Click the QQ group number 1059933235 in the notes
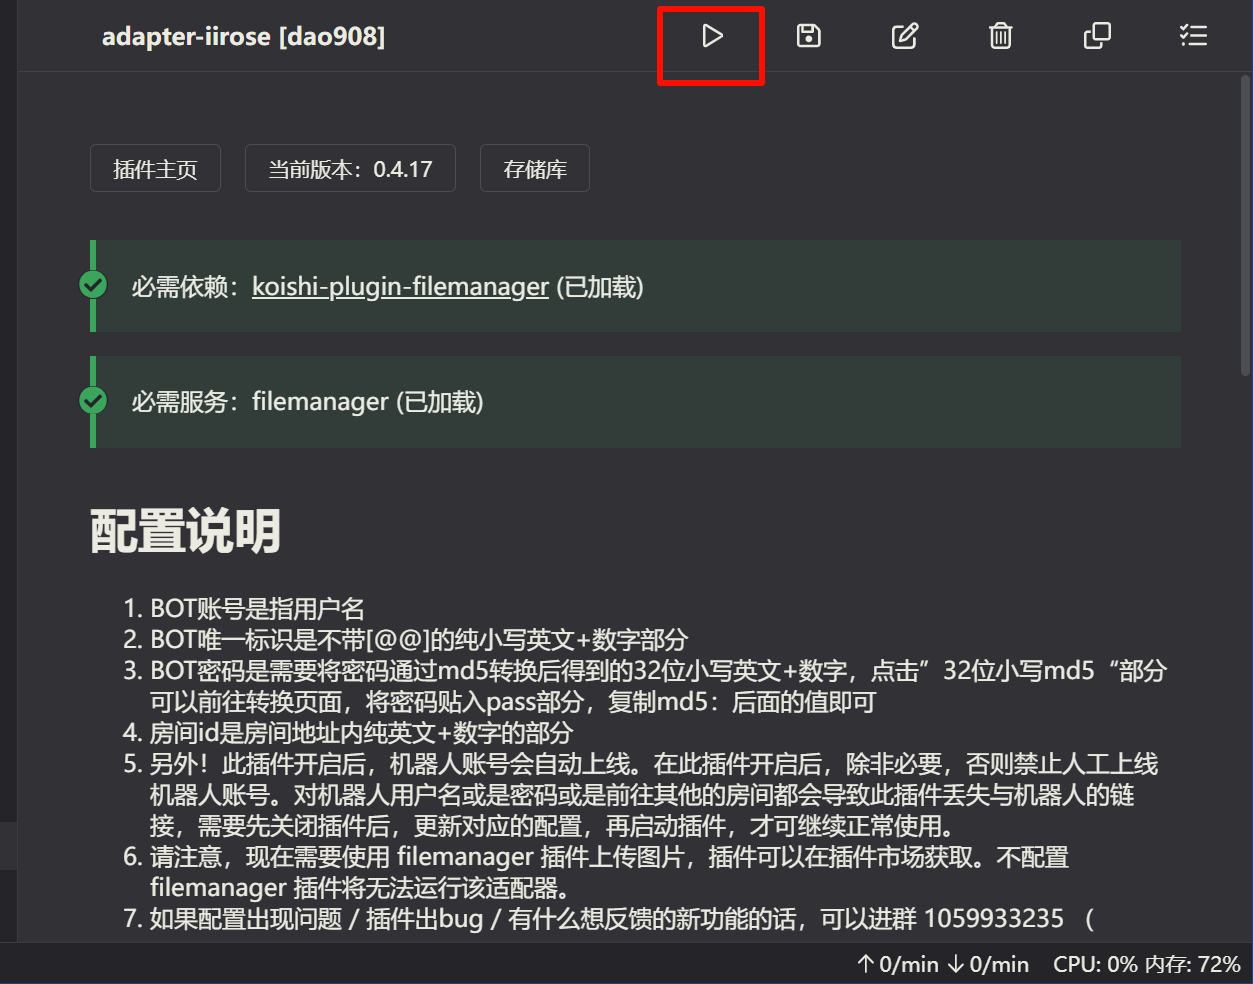This screenshot has height=984, width=1253. [x=995, y=918]
